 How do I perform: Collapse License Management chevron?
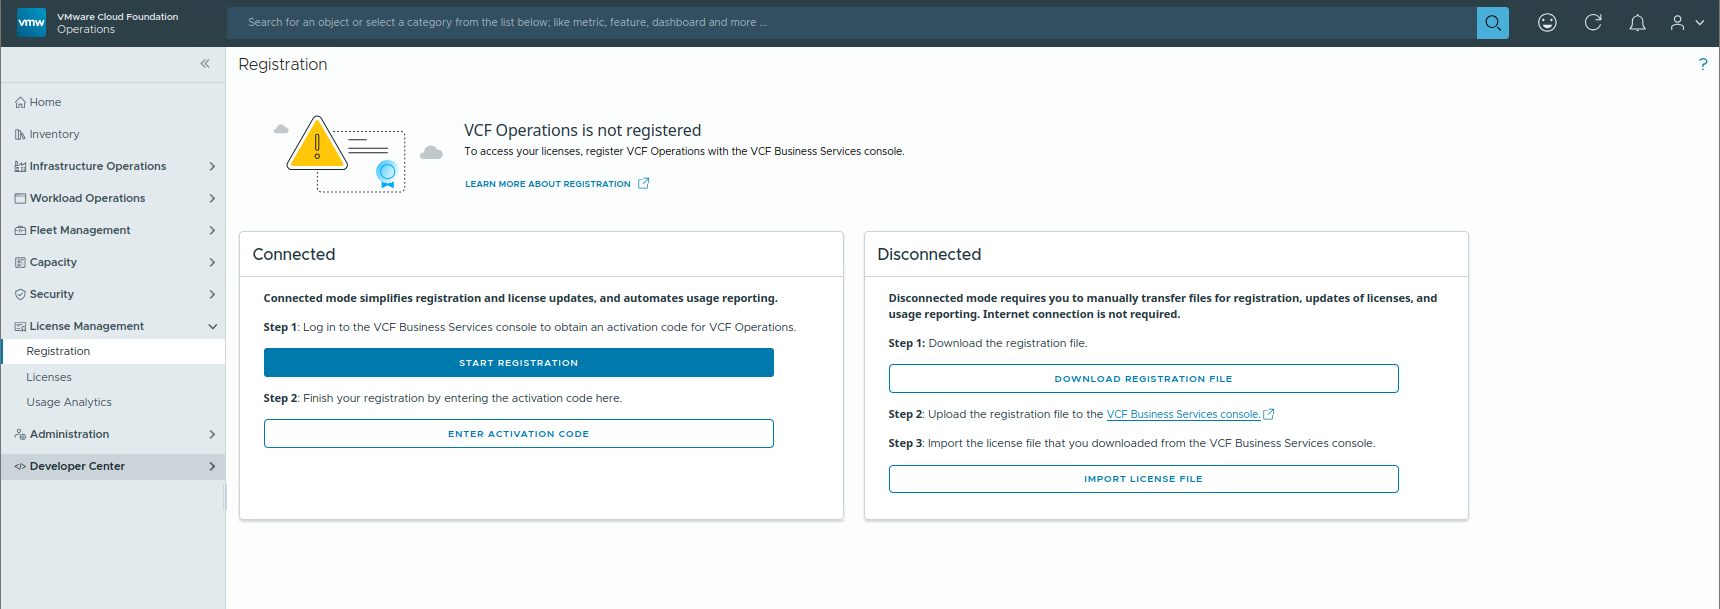click(212, 326)
